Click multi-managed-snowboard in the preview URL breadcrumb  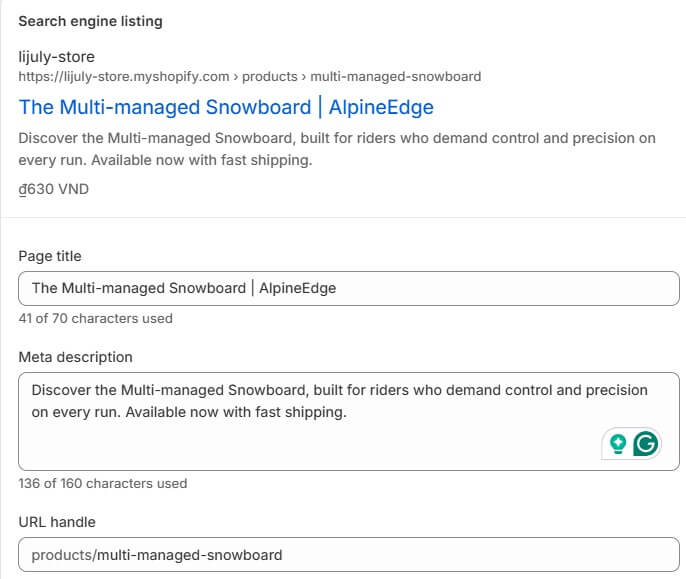(396, 76)
